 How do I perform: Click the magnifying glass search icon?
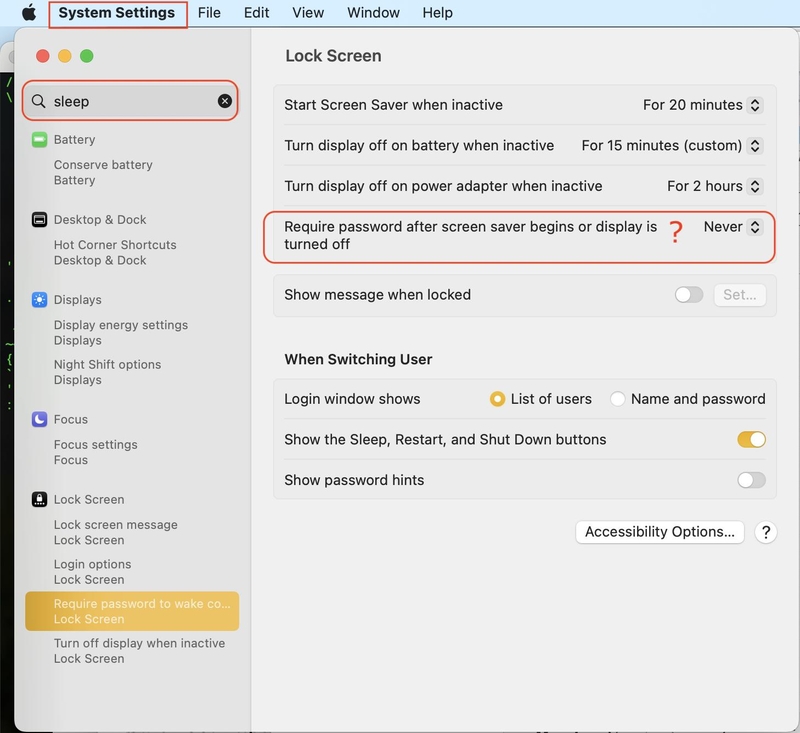(x=39, y=101)
